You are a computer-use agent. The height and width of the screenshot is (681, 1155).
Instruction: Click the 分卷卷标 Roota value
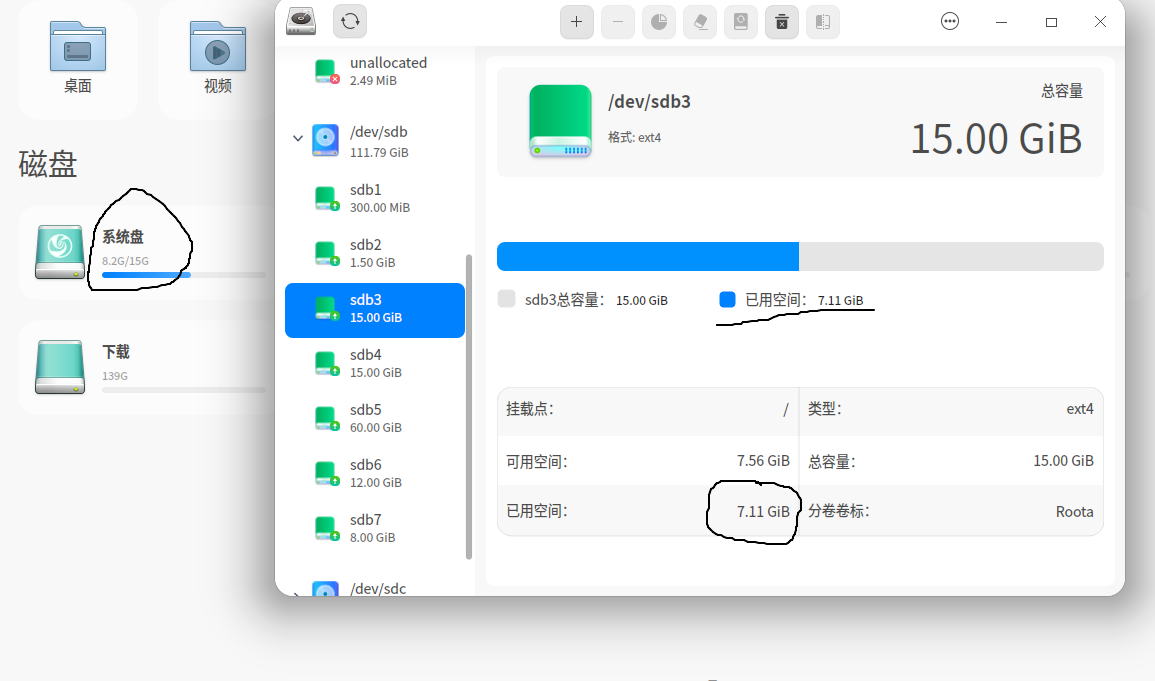point(1075,512)
